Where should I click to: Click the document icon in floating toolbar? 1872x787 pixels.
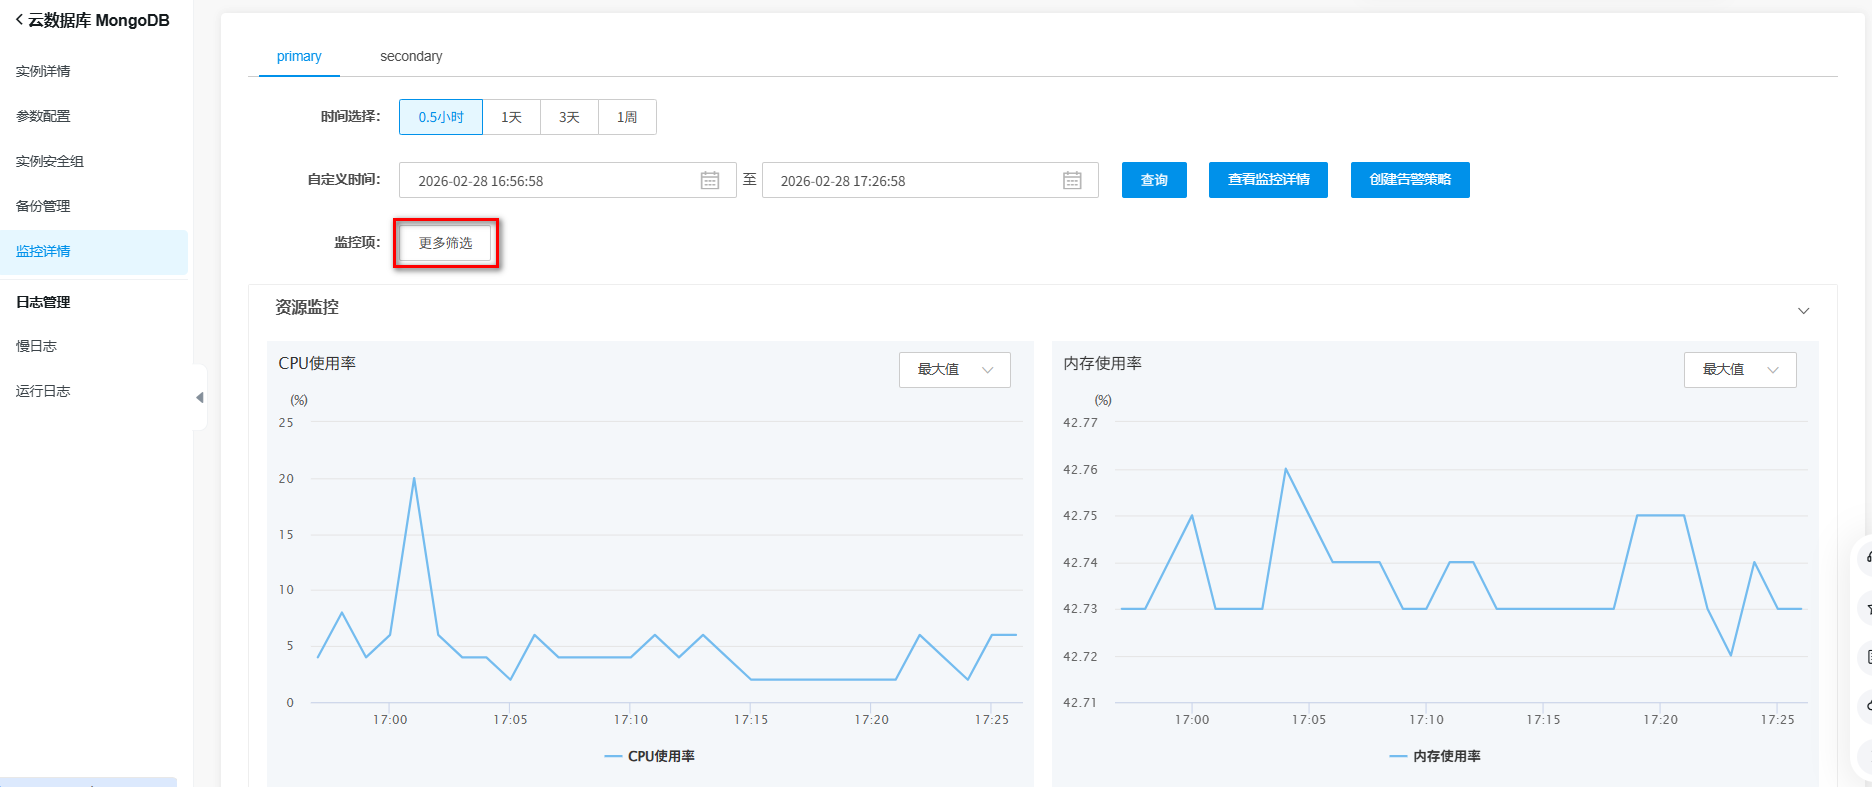coord(1866,657)
